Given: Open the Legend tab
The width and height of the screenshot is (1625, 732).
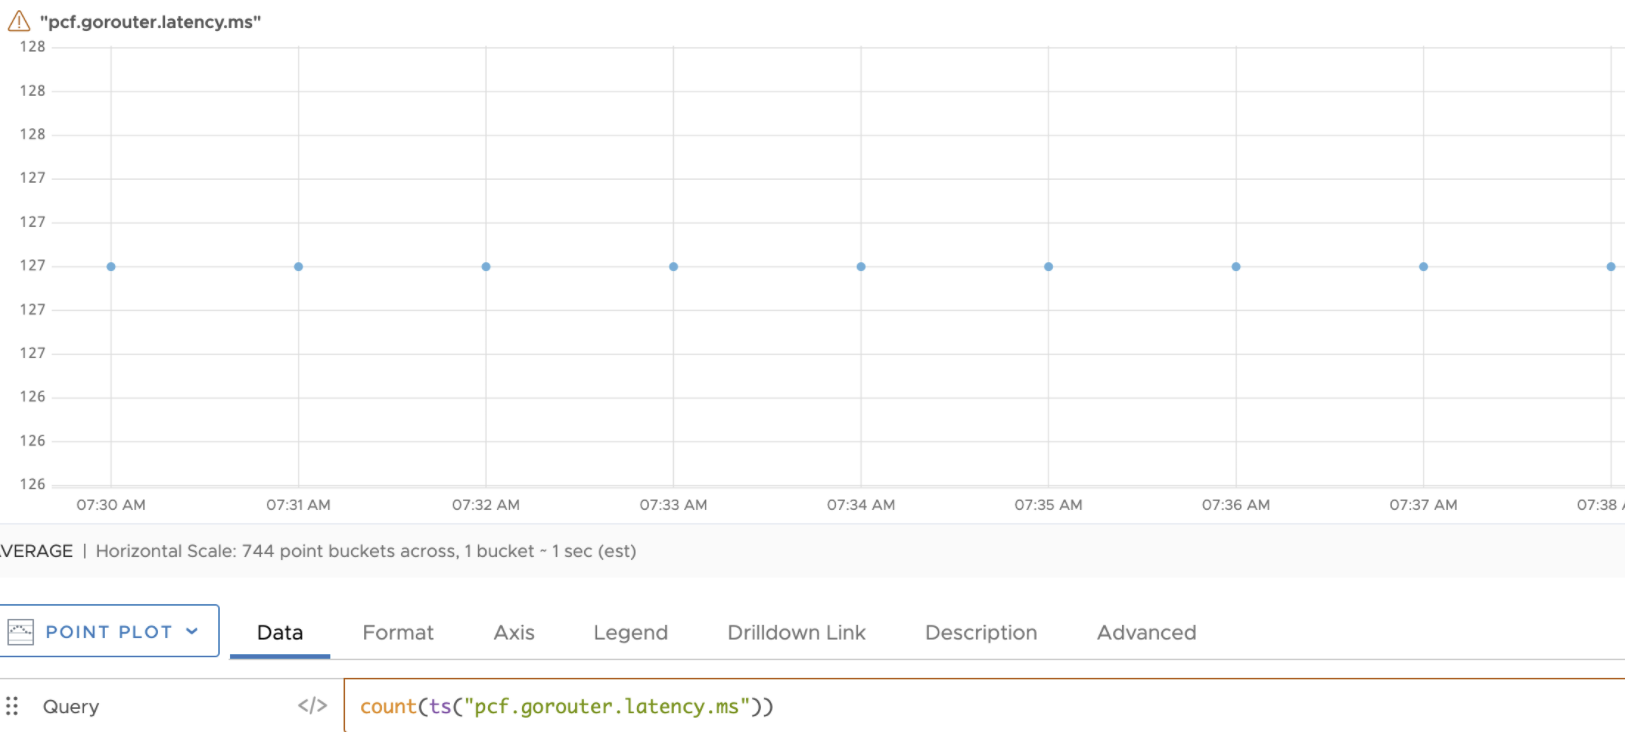Looking at the screenshot, I should (630, 632).
